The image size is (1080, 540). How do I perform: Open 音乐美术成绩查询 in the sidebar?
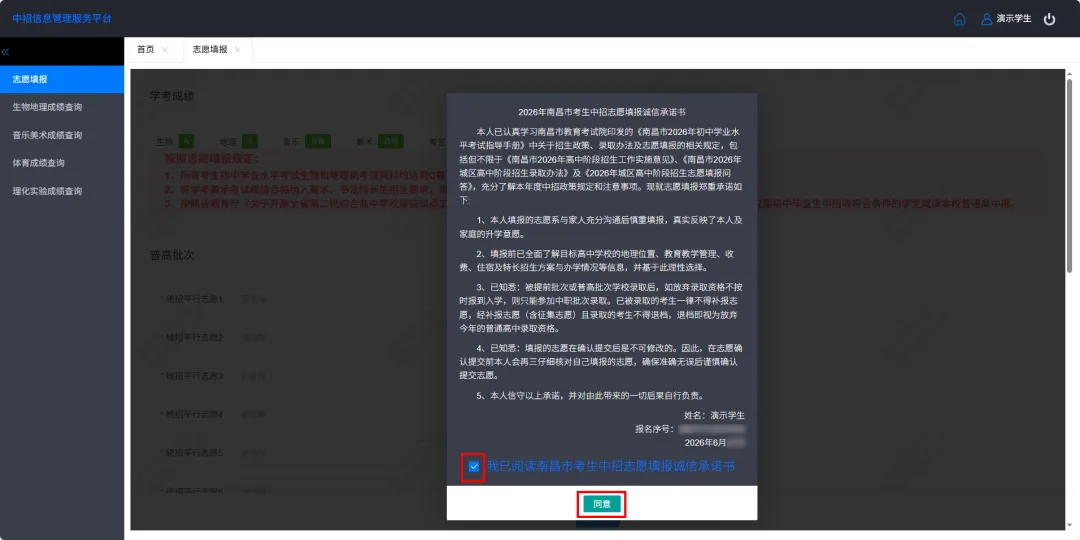[x=62, y=135]
